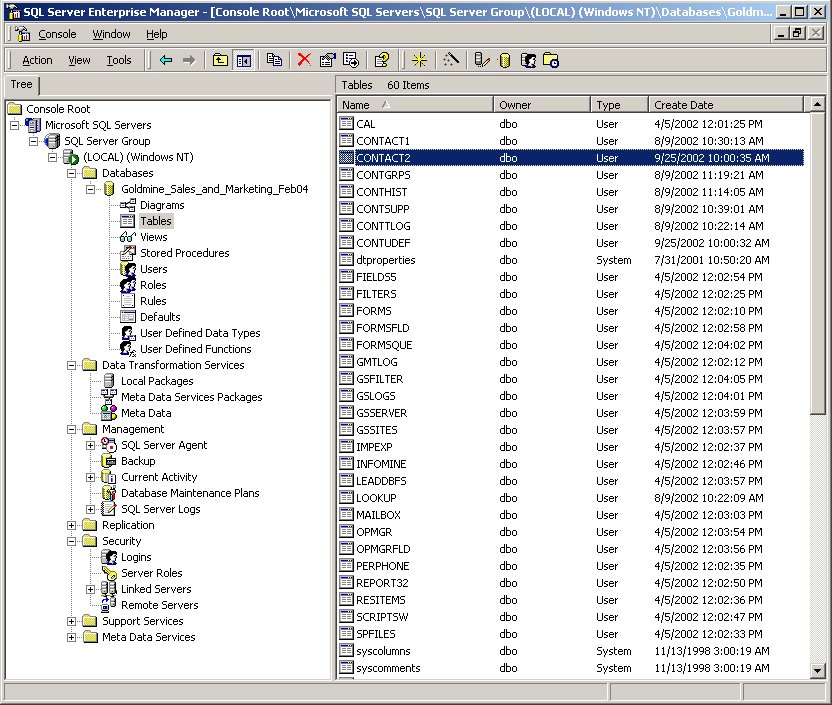Collapse the Data Transformation Services folder
This screenshot has height=705, width=832.
pyautogui.click(x=72, y=365)
